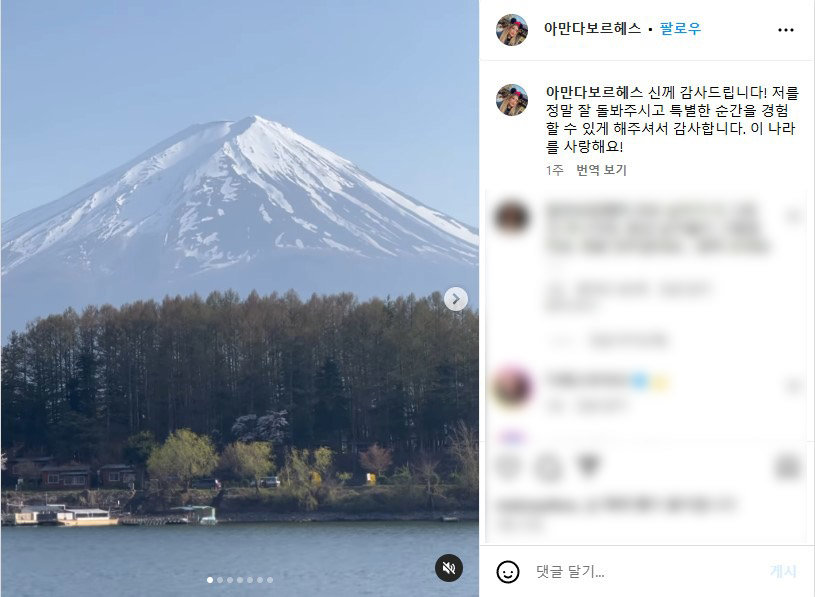Open the three-dot more options menu

tap(785, 30)
